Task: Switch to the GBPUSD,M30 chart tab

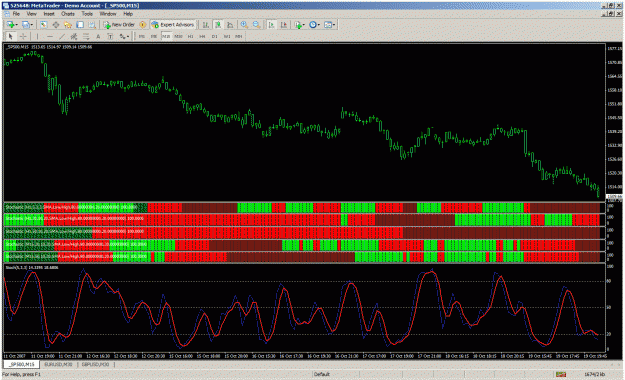Action: (x=96, y=364)
